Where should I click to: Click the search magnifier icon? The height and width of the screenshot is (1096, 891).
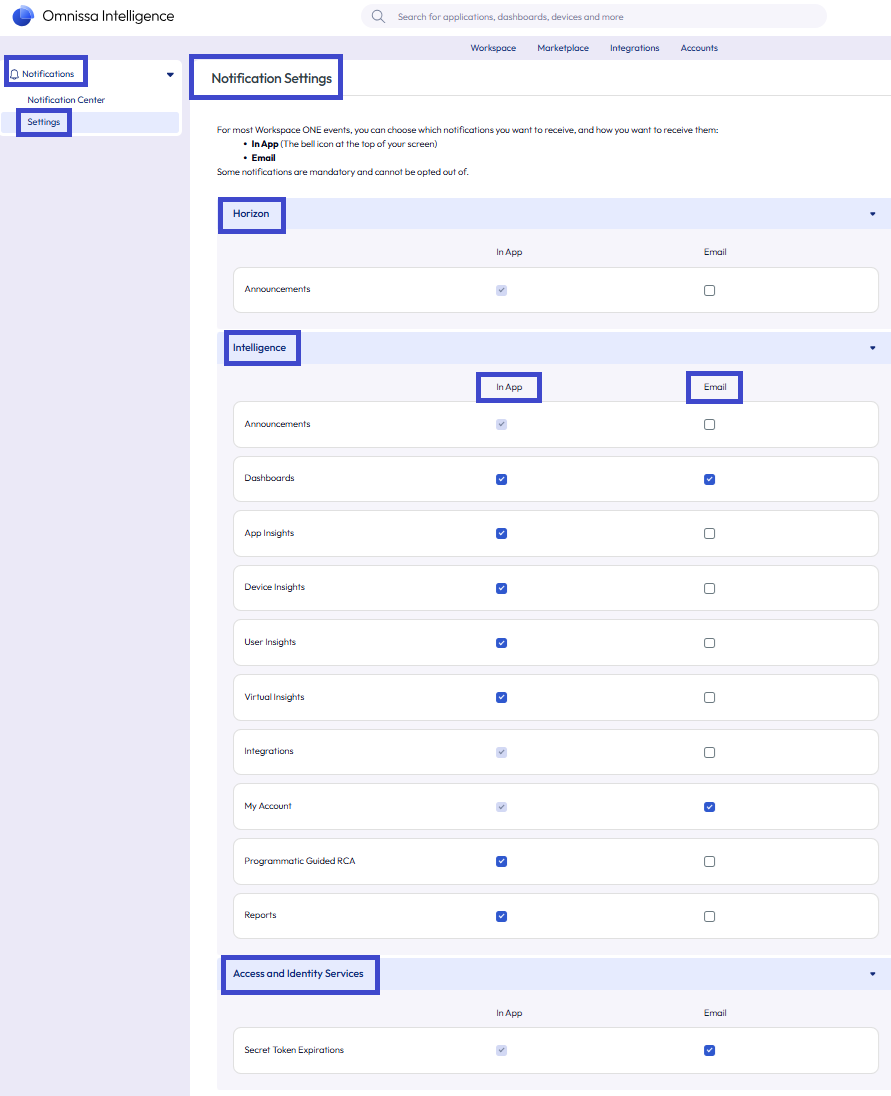tap(378, 16)
